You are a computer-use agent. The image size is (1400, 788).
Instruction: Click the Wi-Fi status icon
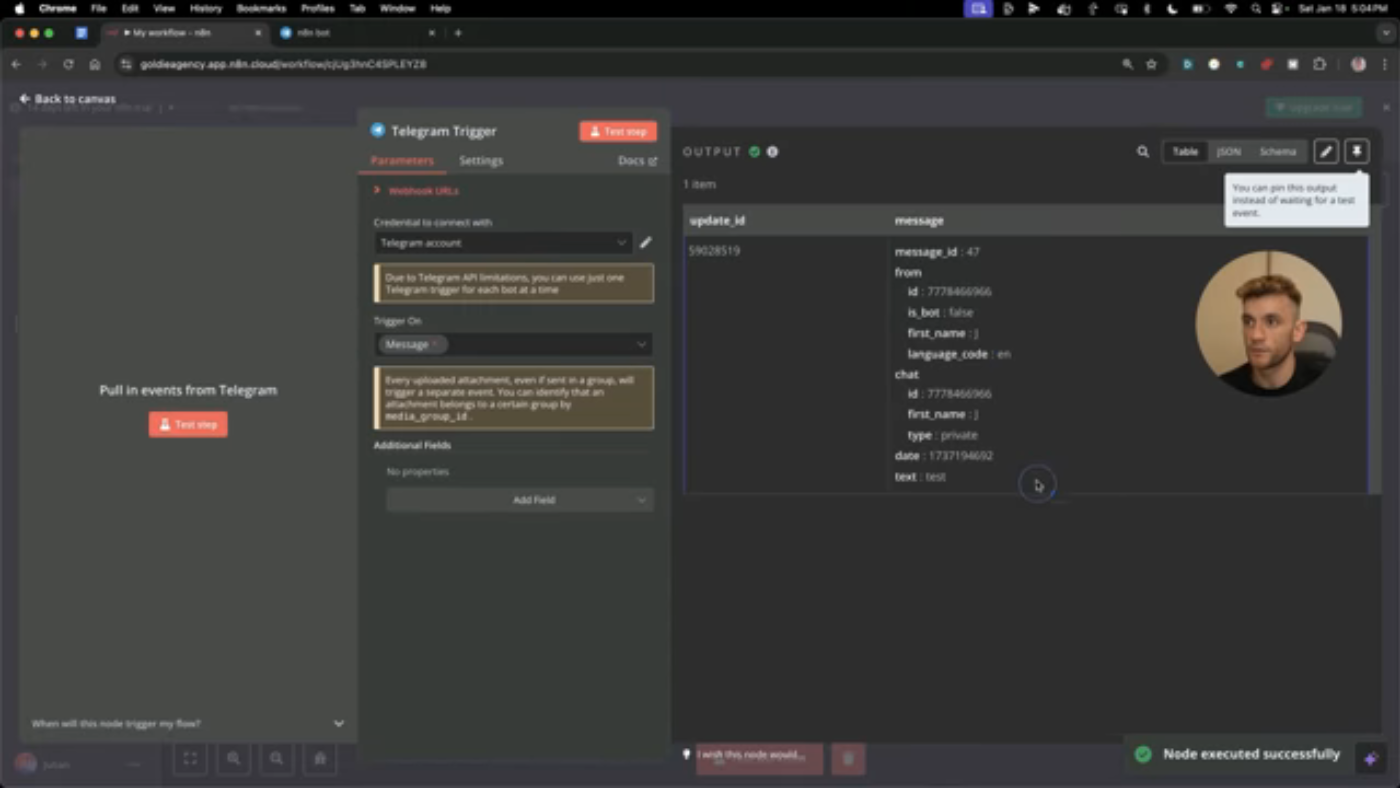1231,8
